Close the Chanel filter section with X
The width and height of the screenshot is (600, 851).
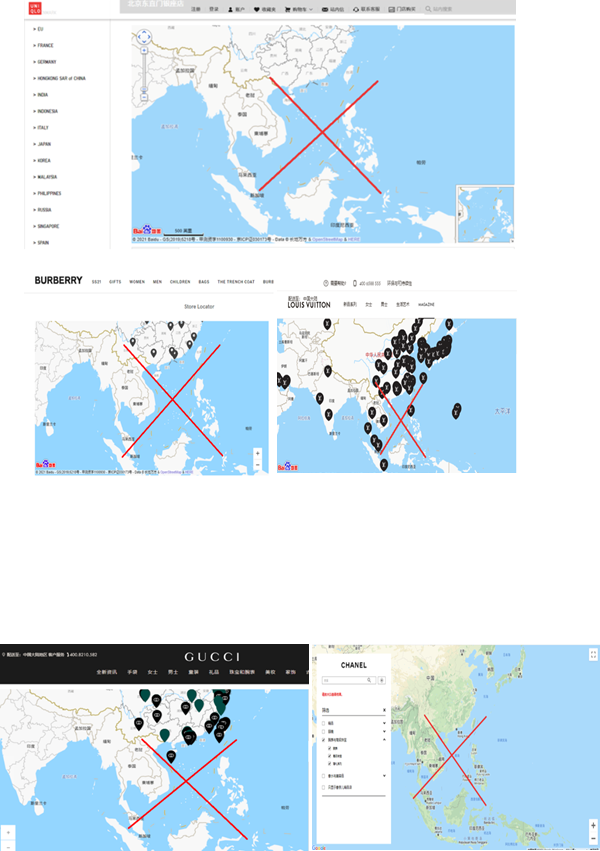(x=384, y=710)
